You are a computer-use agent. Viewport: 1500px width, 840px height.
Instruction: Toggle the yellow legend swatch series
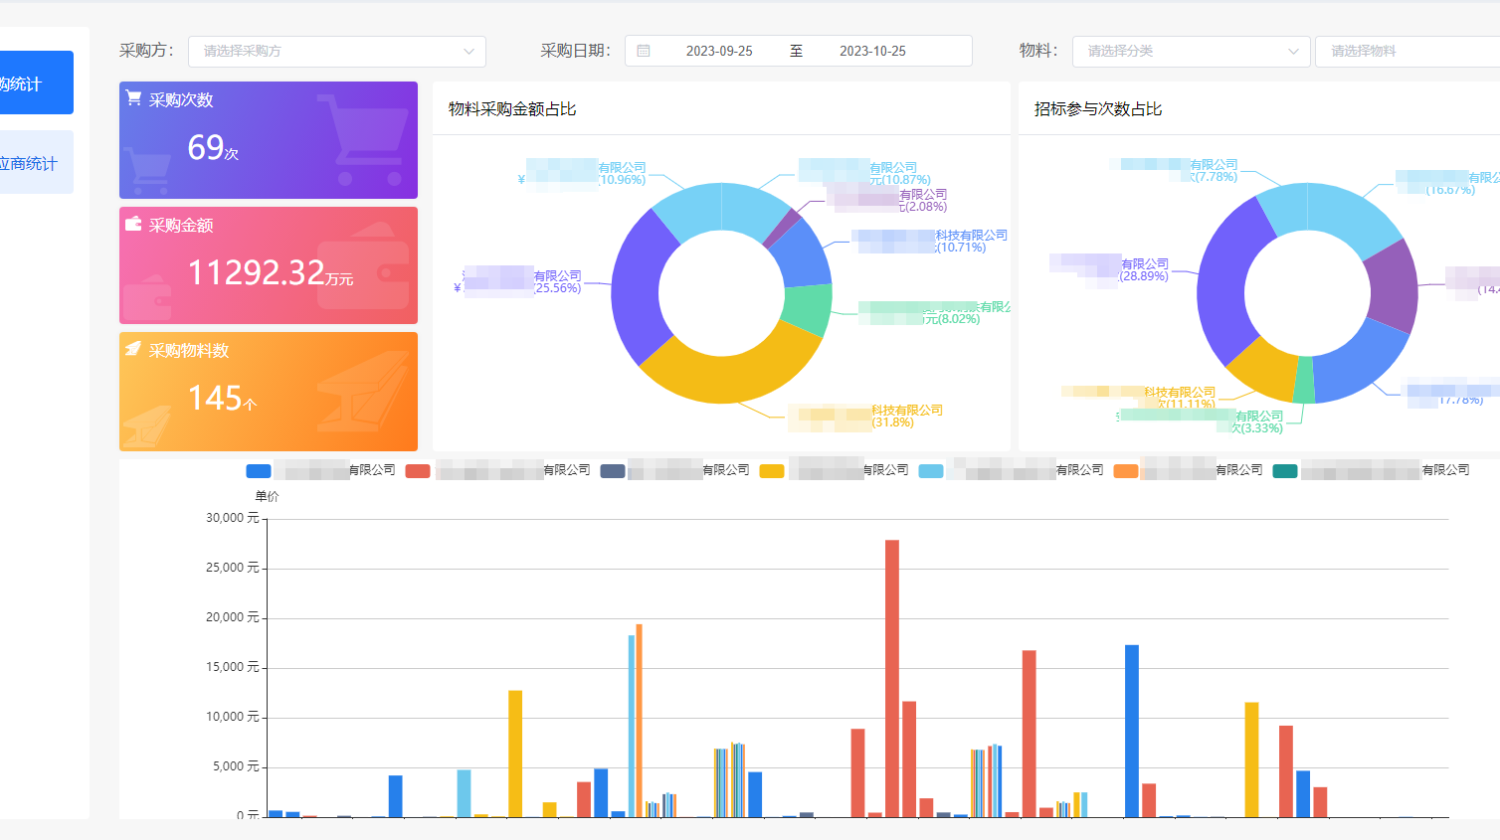tap(772, 471)
